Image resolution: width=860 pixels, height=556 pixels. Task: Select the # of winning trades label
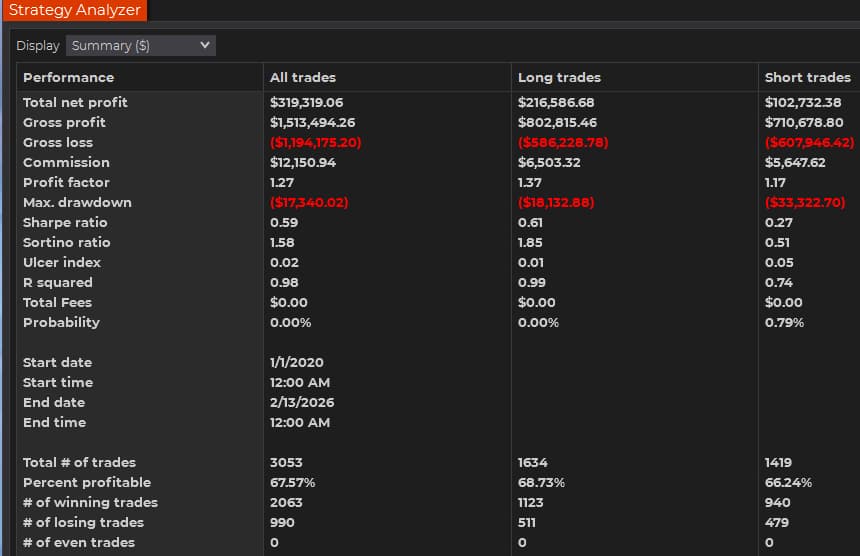[90, 502]
